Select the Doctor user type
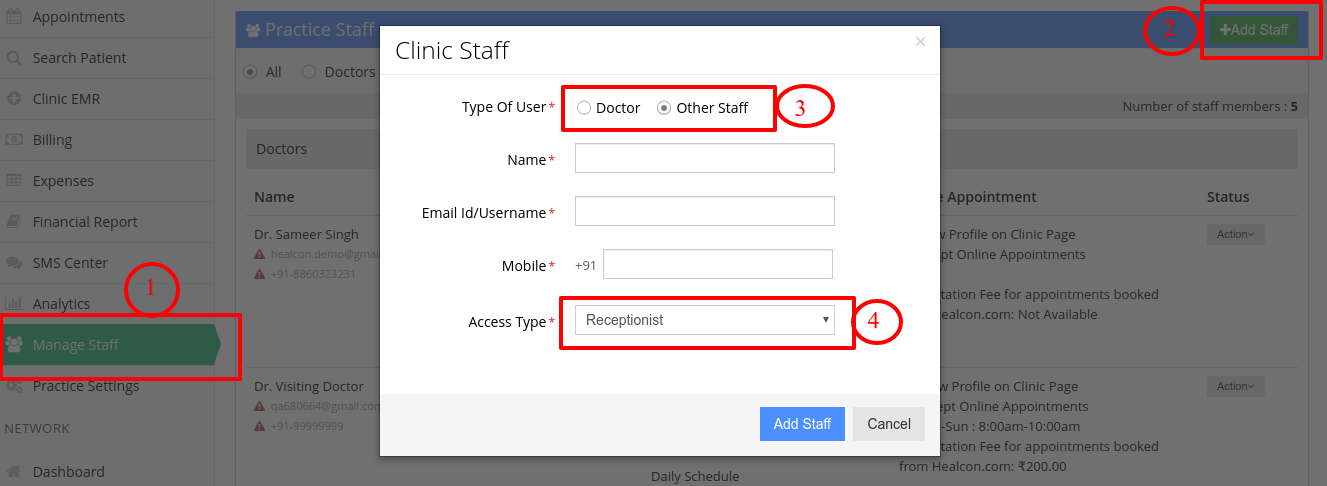1327x486 pixels. (584, 108)
